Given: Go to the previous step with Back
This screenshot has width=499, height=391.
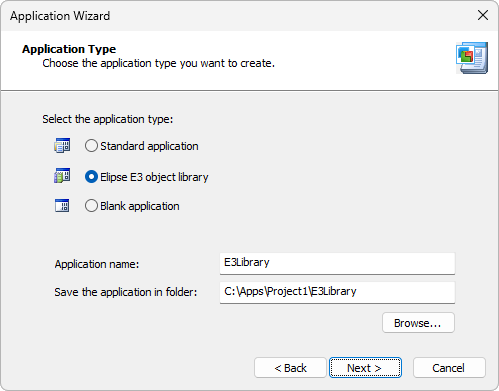Looking at the screenshot, I should coord(290,368).
